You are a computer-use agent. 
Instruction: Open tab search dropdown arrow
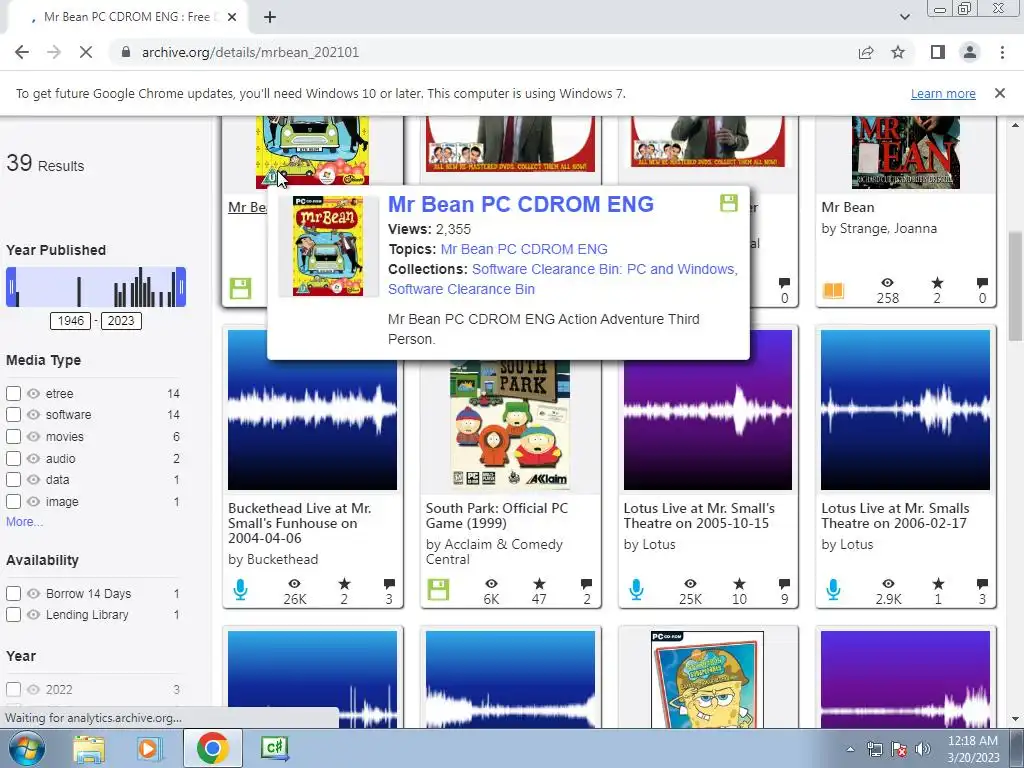[x=904, y=17]
